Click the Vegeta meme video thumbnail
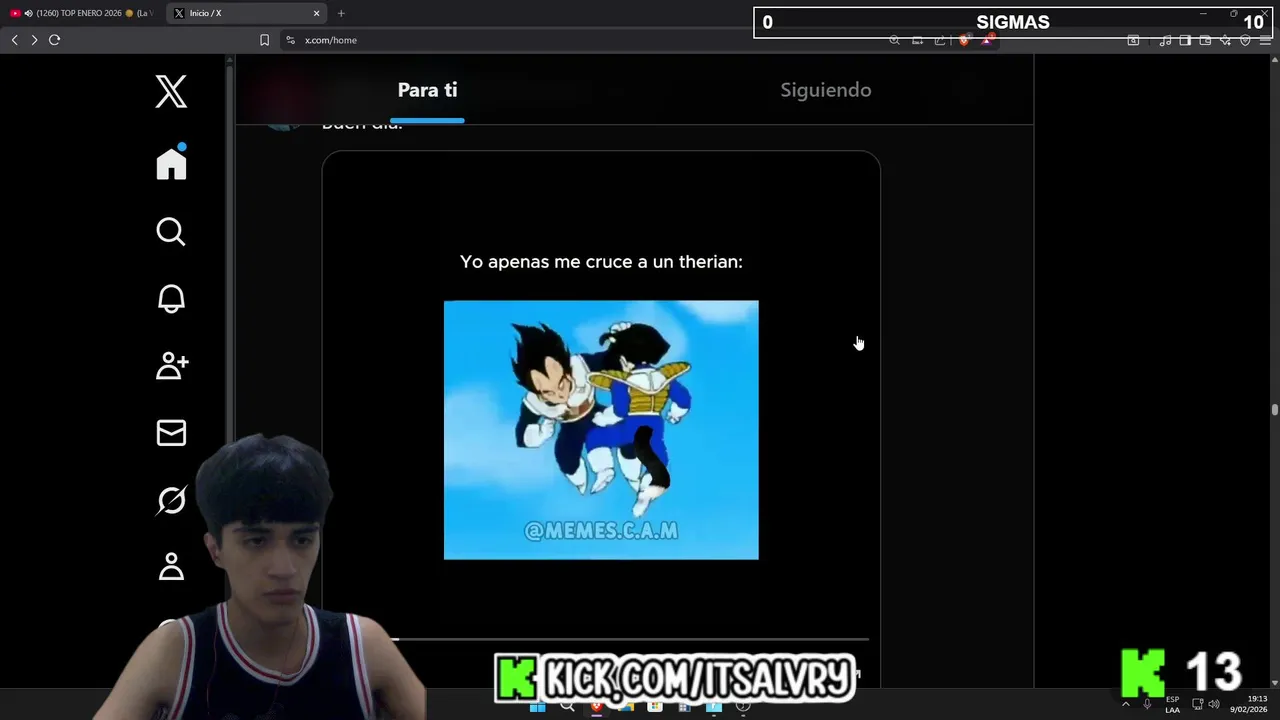This screenshot has height=720, width=1280. pyautogui.click(x=601, y=430)
